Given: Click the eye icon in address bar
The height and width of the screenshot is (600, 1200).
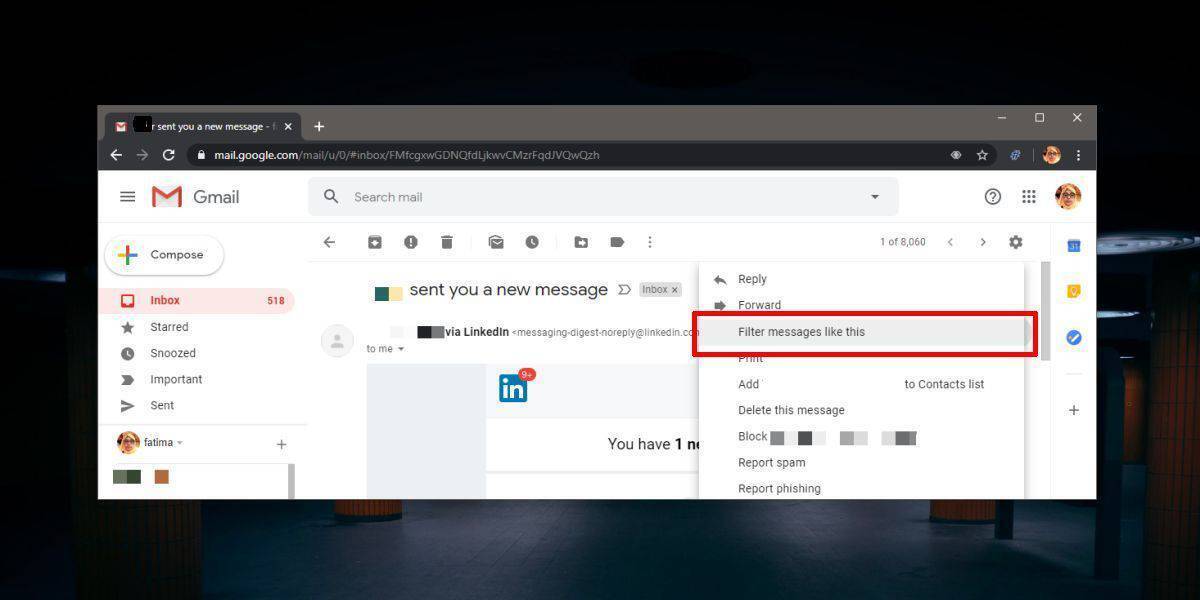Looking at the screenshot, I should click(x=956, y=155).
